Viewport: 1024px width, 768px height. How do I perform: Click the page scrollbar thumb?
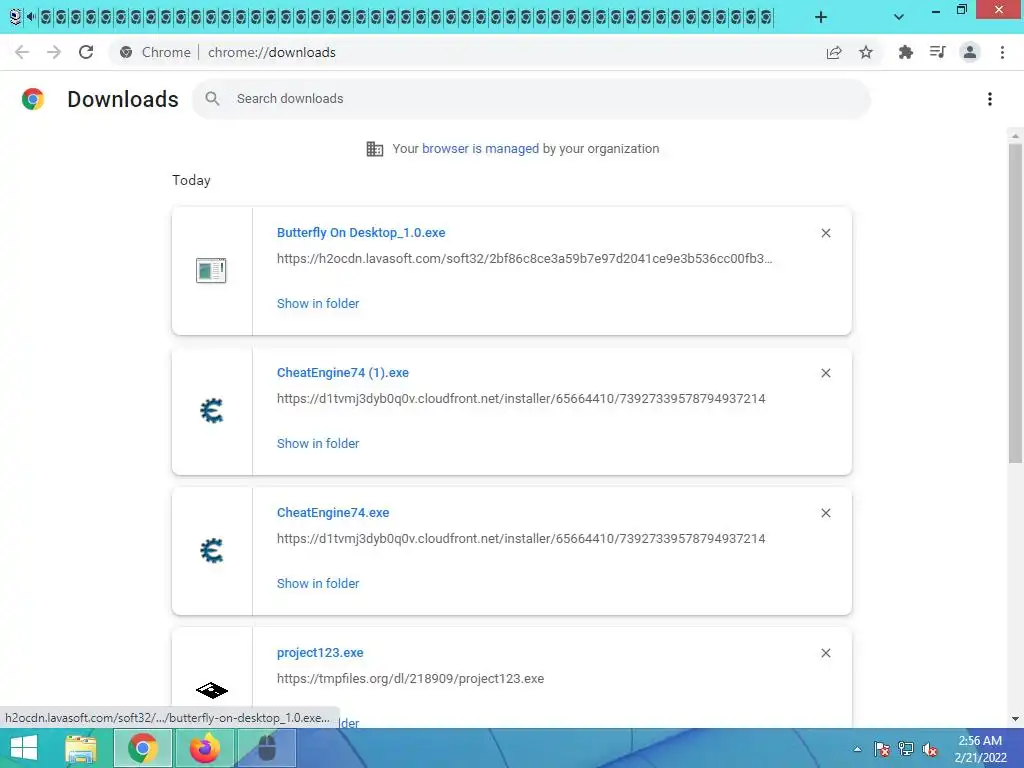point(1015,302)
